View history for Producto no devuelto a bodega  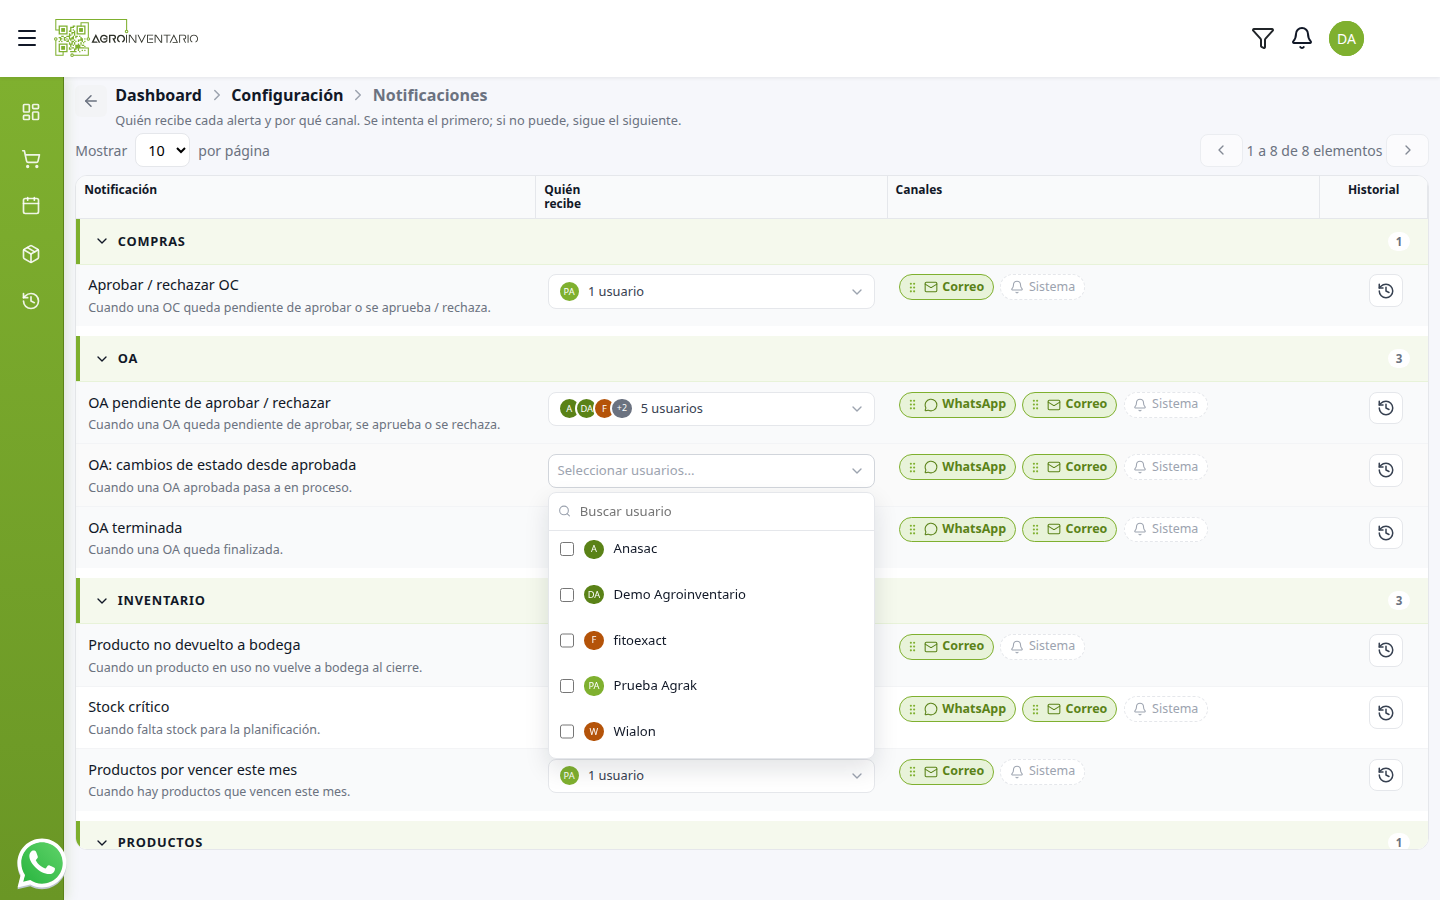[x=1385, y=650]
